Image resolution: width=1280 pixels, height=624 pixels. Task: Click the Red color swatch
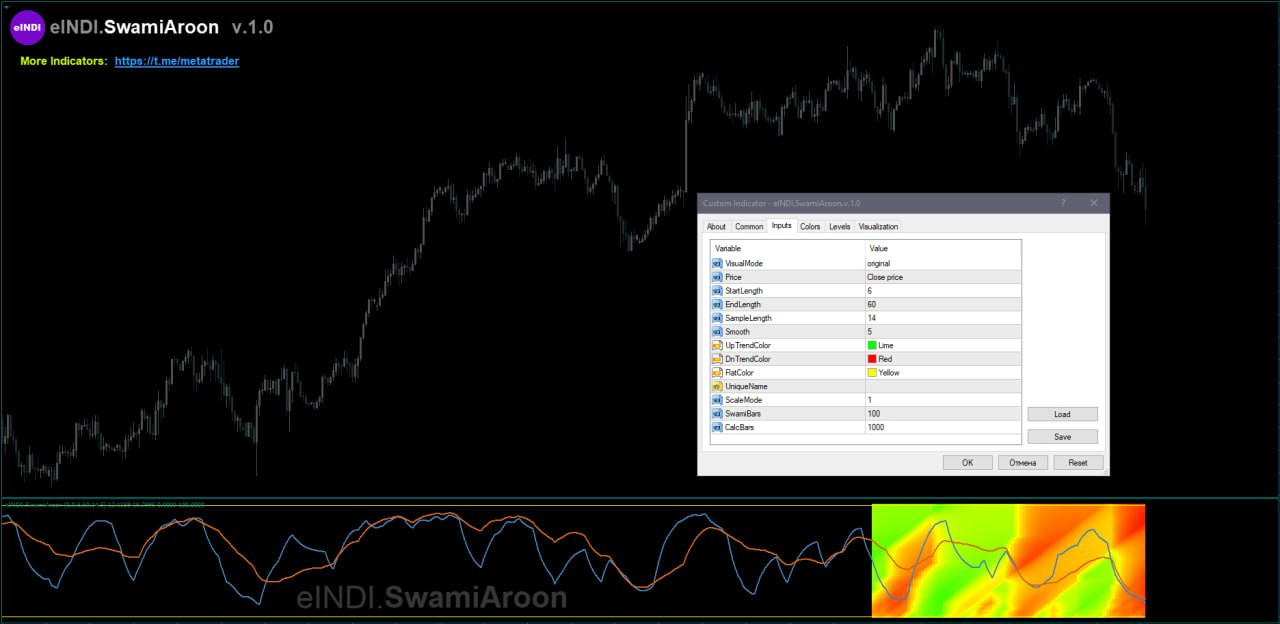click(x=872, y=359)
